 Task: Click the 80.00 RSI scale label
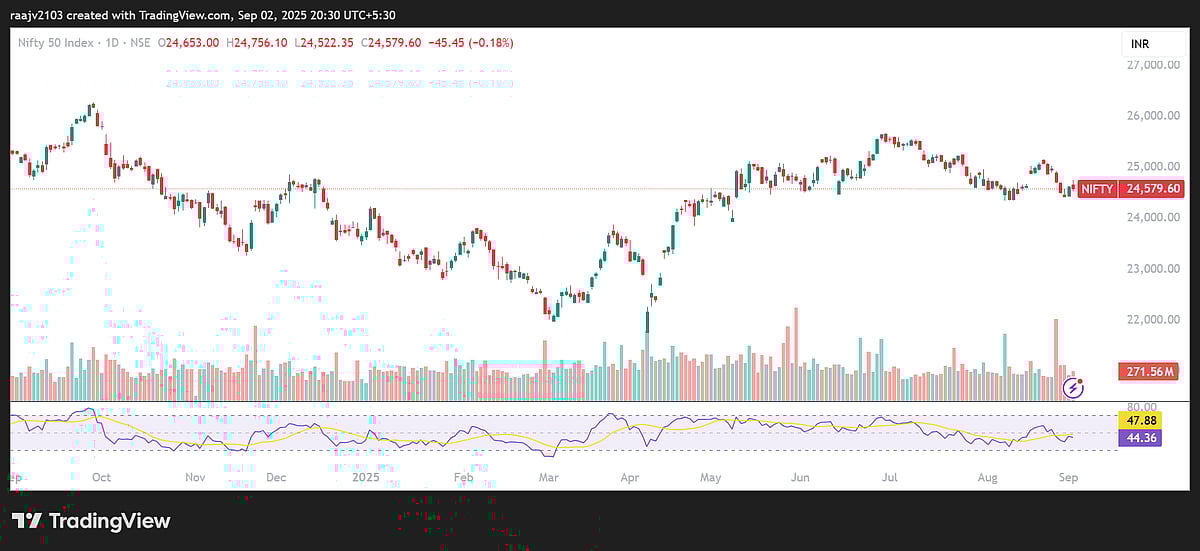coord(1141,407)
